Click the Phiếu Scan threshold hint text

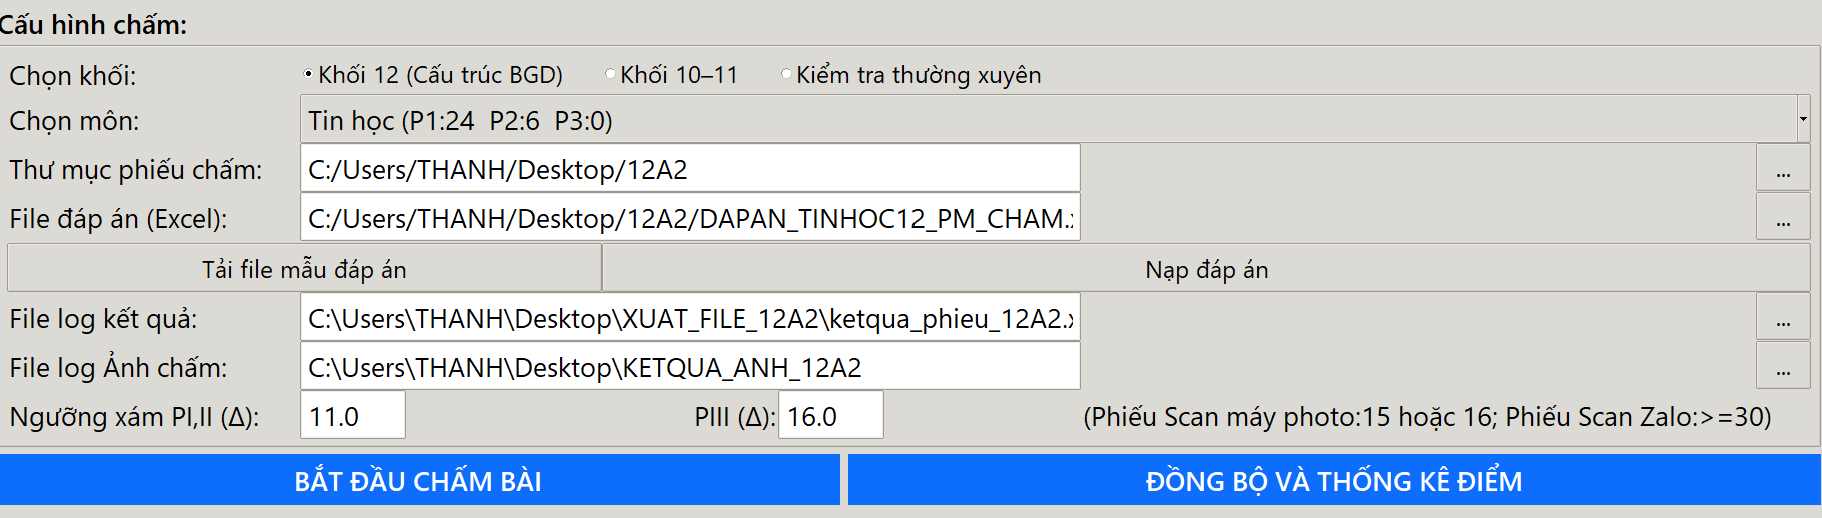coord(1427,416)
